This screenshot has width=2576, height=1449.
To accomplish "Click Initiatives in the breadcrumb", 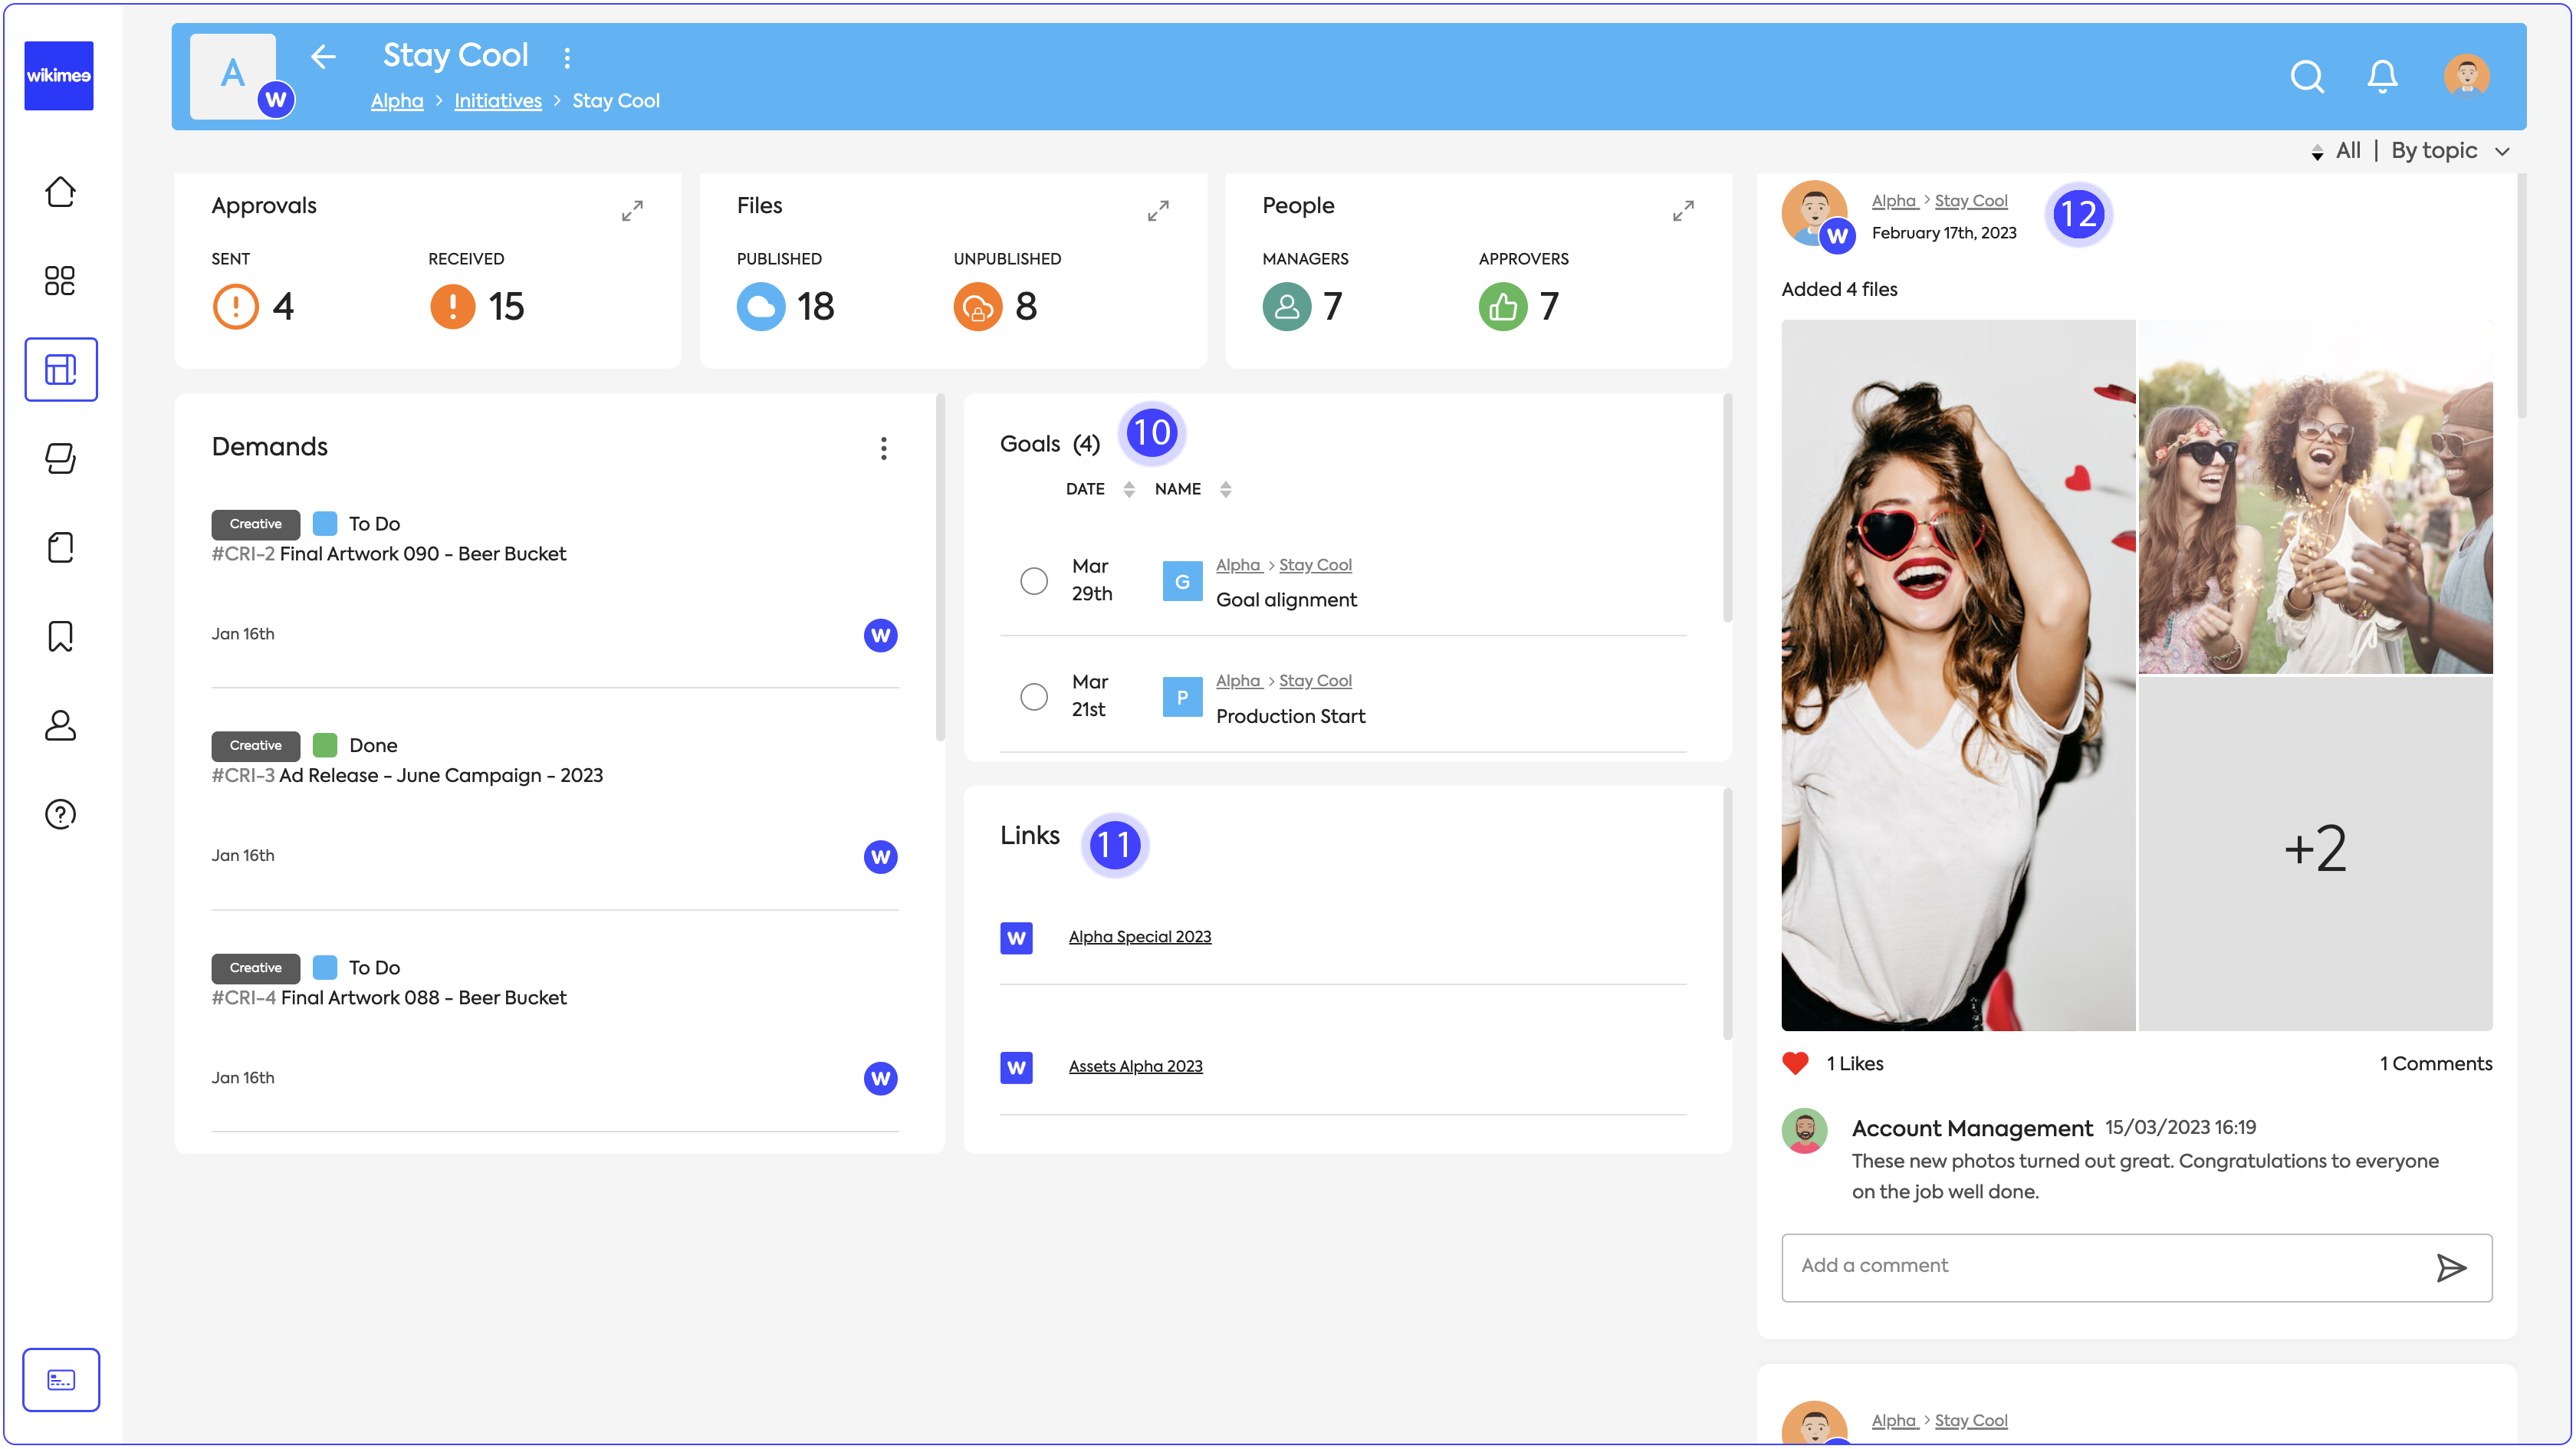I will pos(497,101).
